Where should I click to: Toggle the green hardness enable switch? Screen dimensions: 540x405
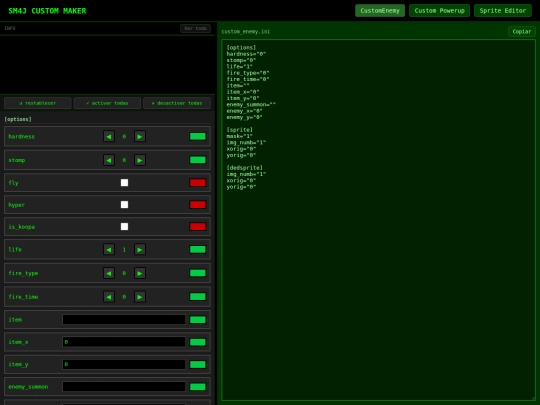(x=198, y=136)
